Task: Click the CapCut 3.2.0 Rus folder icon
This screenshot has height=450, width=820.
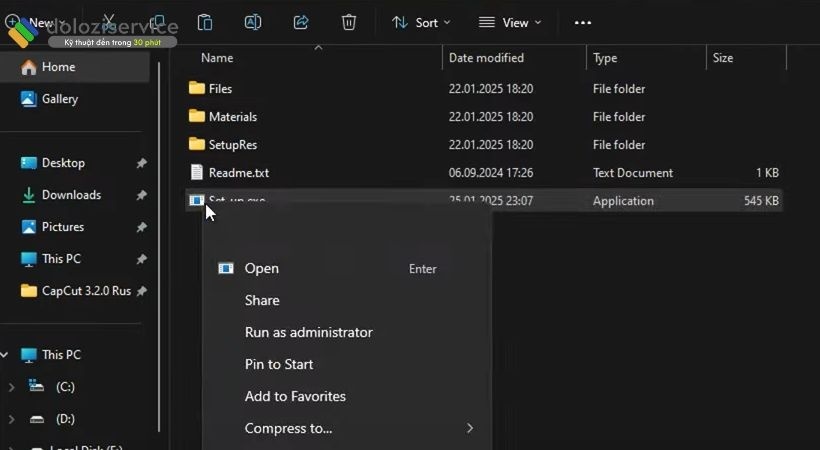Action: (28, 290)
